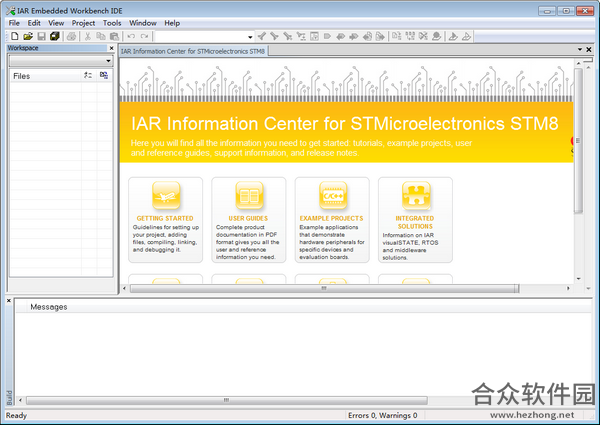Click the Save floppy disk icon
The height and width of the screenshot is (425, 600).
pos(41,36)
